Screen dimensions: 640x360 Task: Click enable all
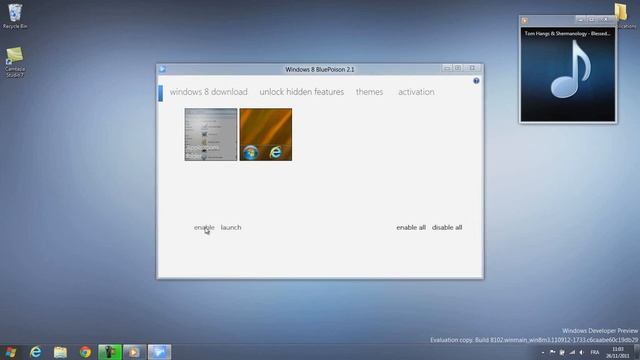(x=411, y=227)
